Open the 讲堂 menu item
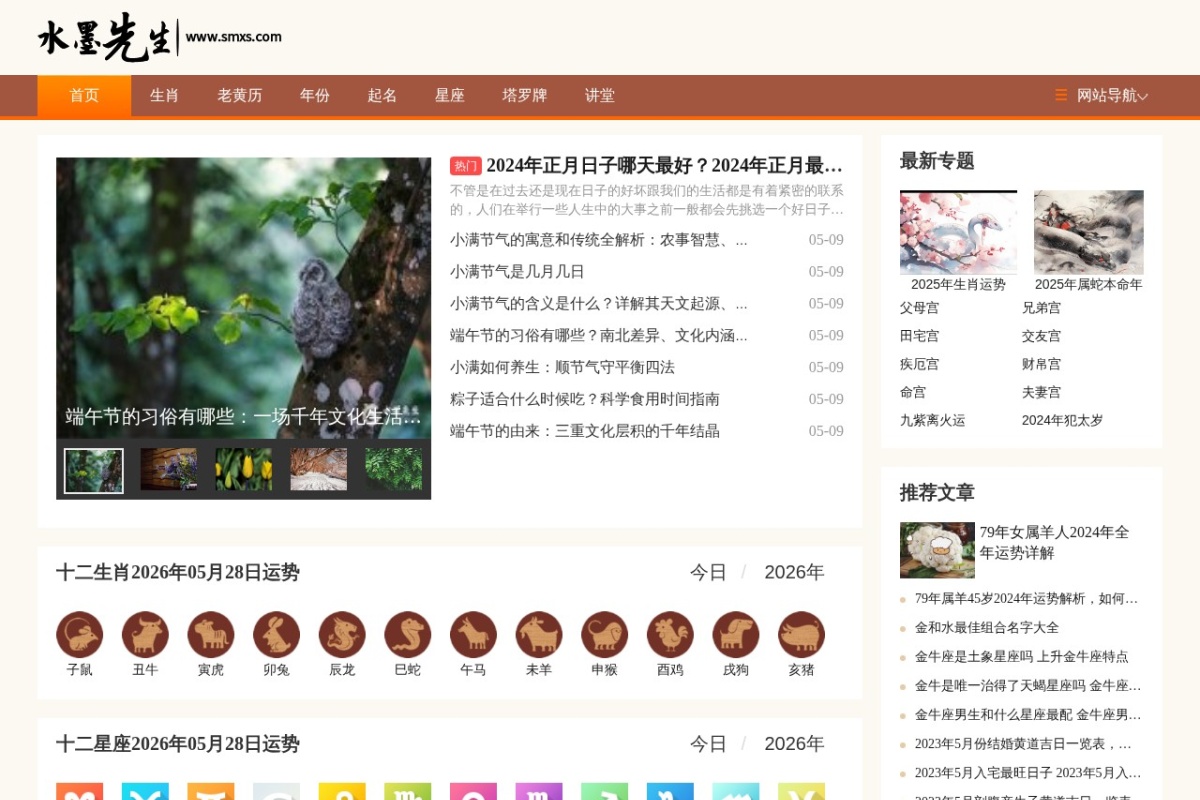 tap(600, 95)
